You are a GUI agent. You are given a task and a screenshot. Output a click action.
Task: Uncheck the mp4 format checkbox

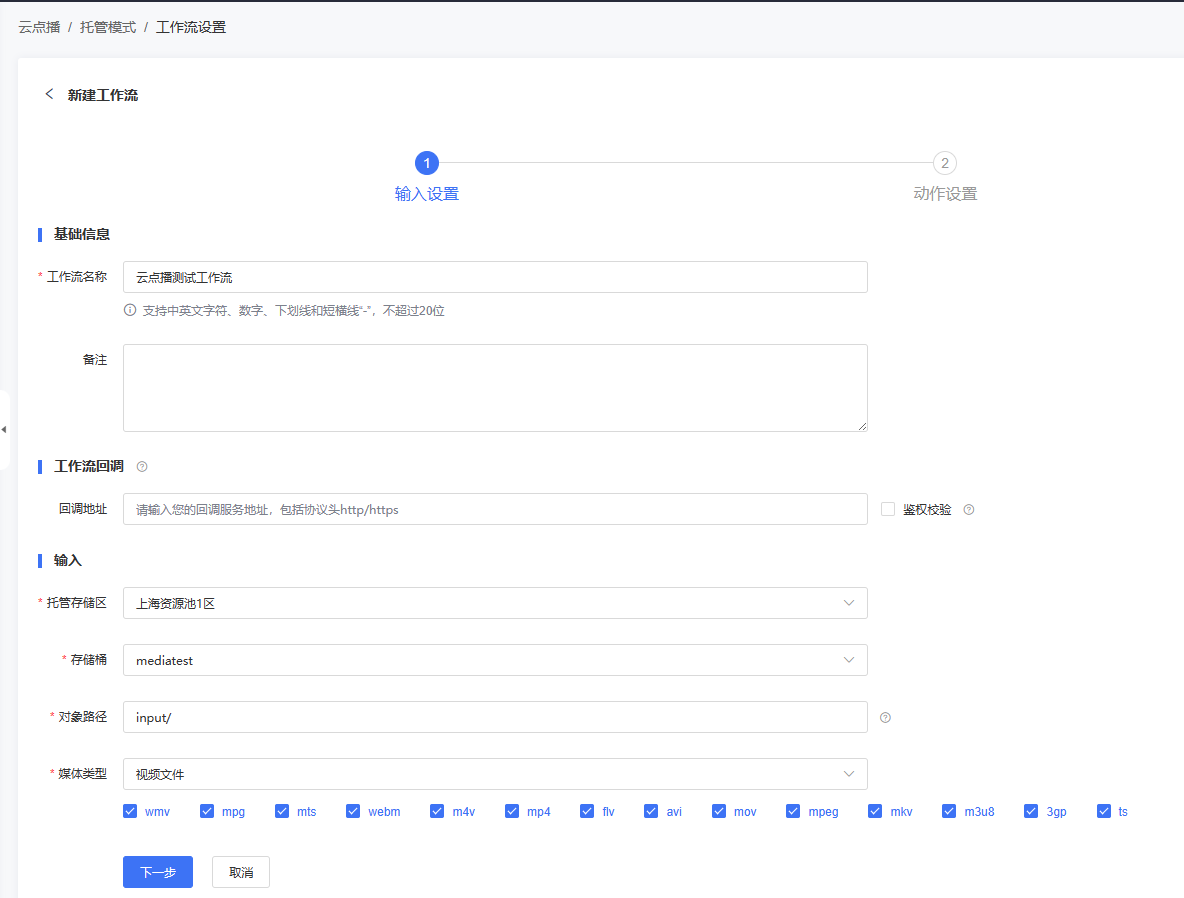pos(512,811)
